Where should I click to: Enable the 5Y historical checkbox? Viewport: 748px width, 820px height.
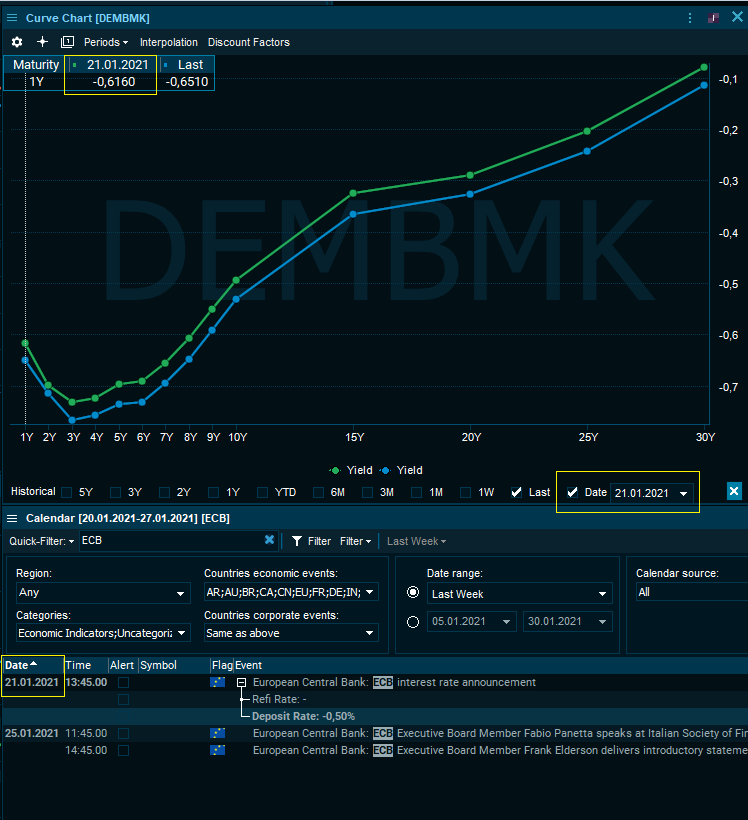[67, 492]
